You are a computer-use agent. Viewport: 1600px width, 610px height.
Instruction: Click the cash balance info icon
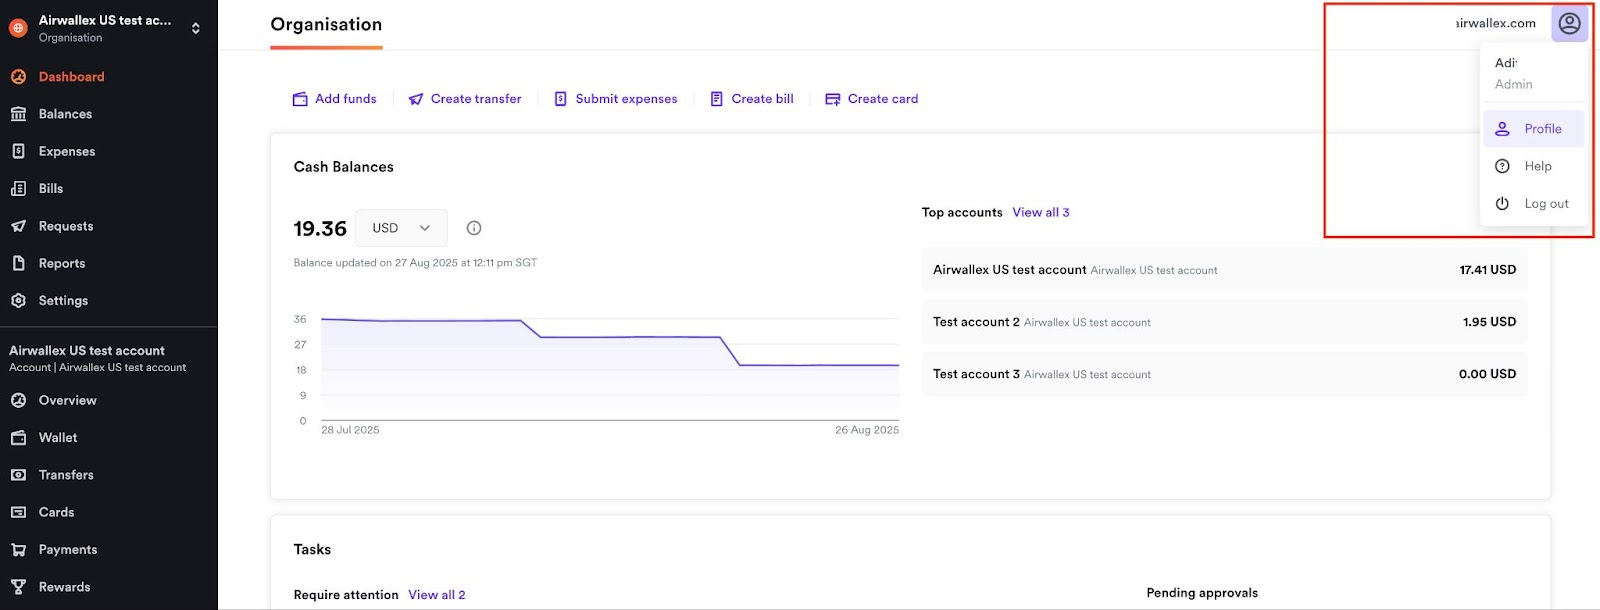point(474,228)
